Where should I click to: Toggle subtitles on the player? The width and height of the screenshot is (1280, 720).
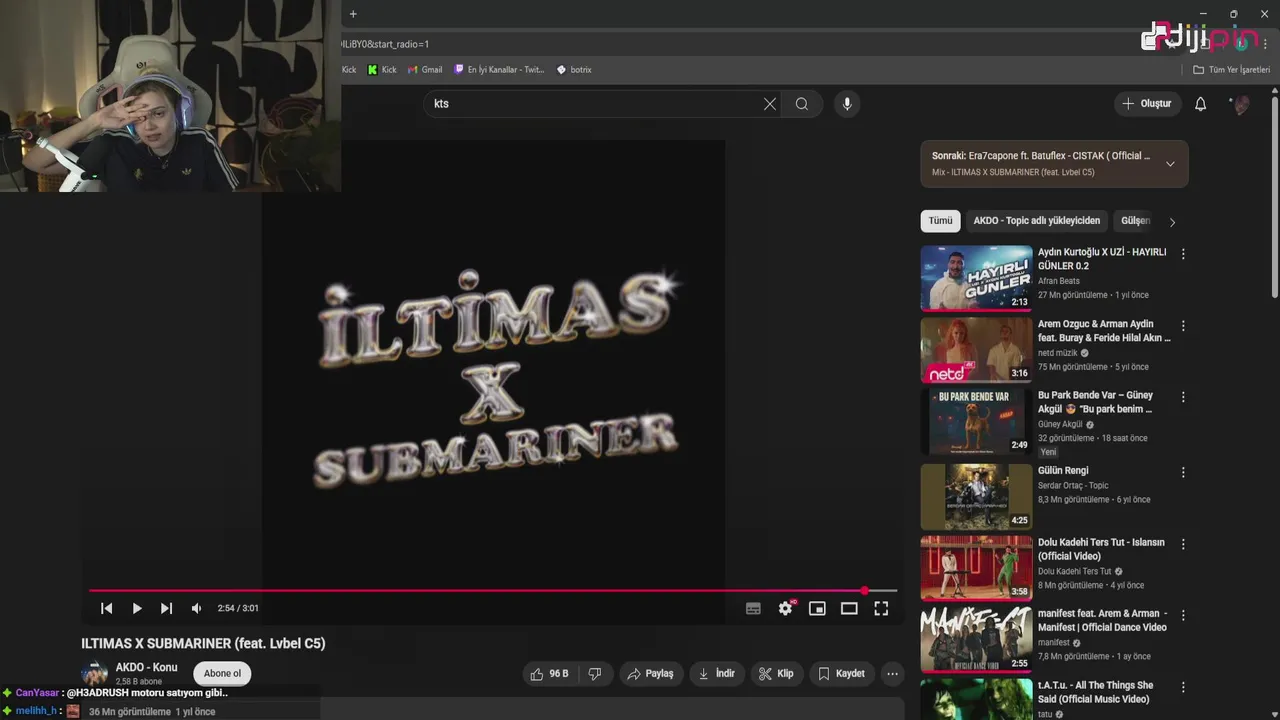click(x=753, y=608)
